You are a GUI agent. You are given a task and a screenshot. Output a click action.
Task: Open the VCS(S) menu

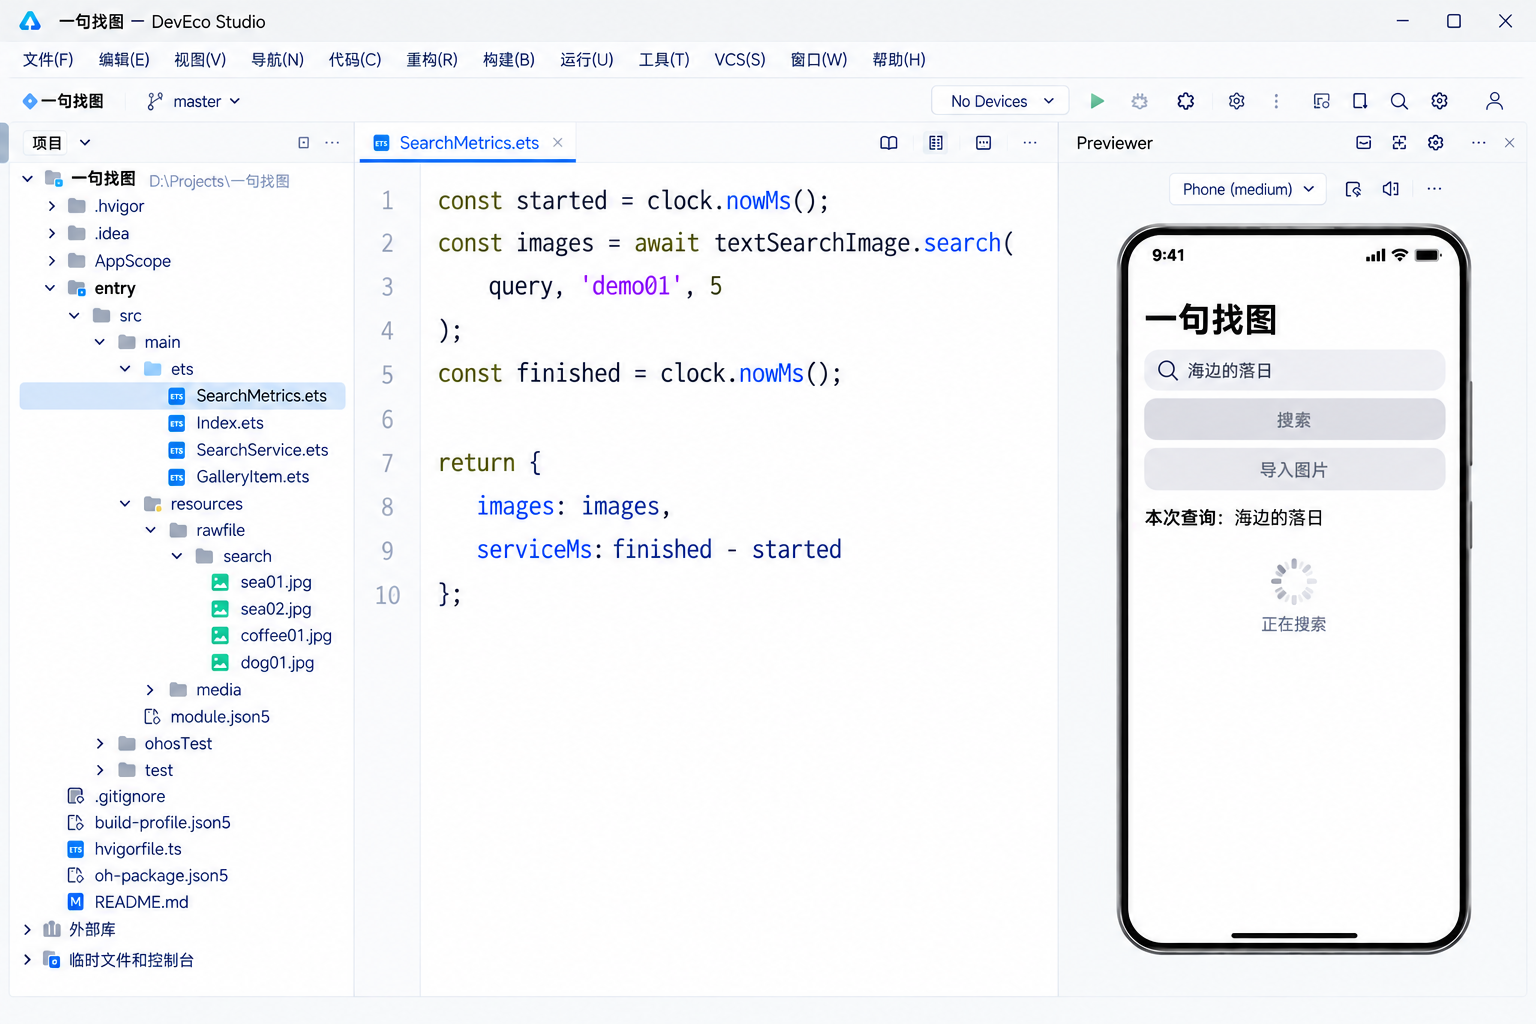[740, 59]
